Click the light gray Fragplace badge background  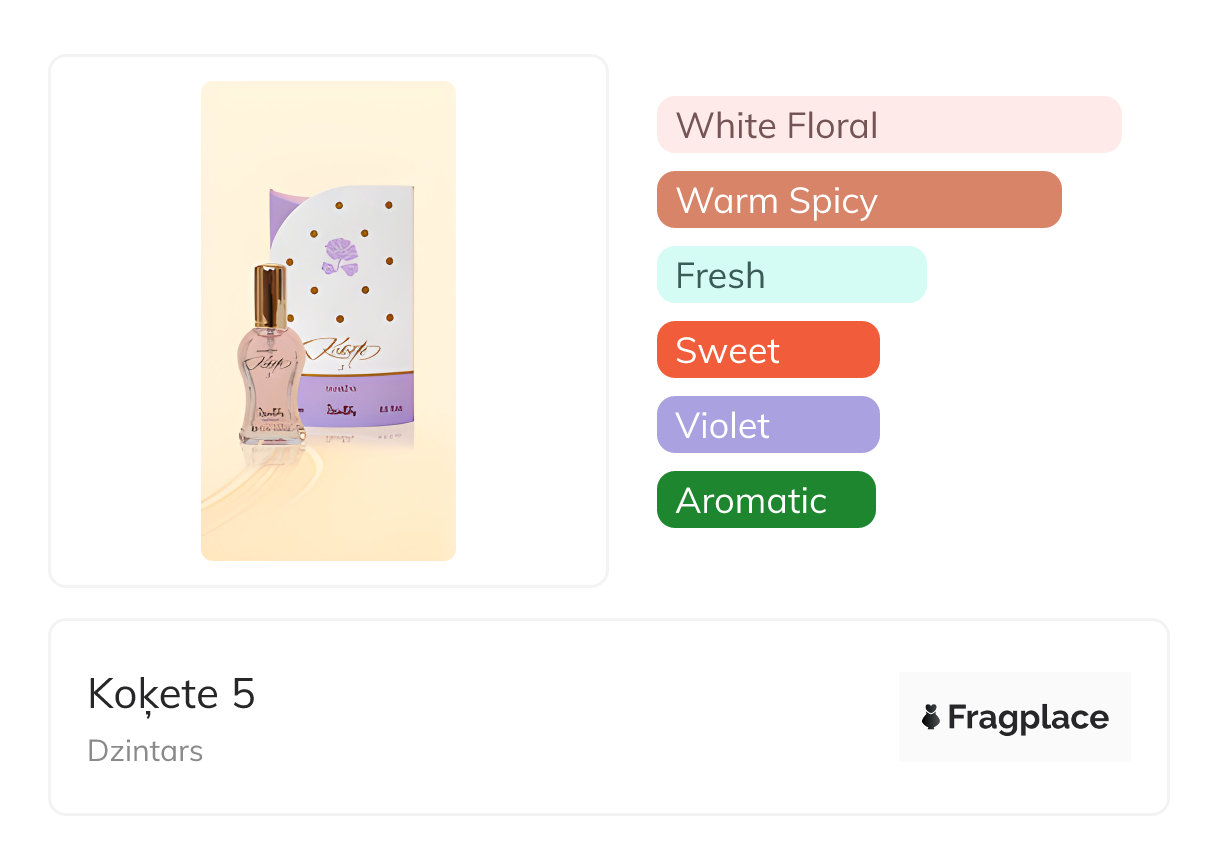[1014, 688]
